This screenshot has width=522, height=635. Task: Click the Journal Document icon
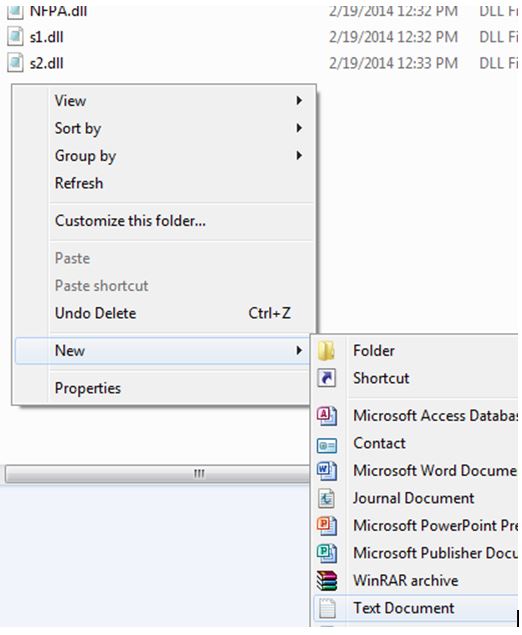(x=326, y=498)
